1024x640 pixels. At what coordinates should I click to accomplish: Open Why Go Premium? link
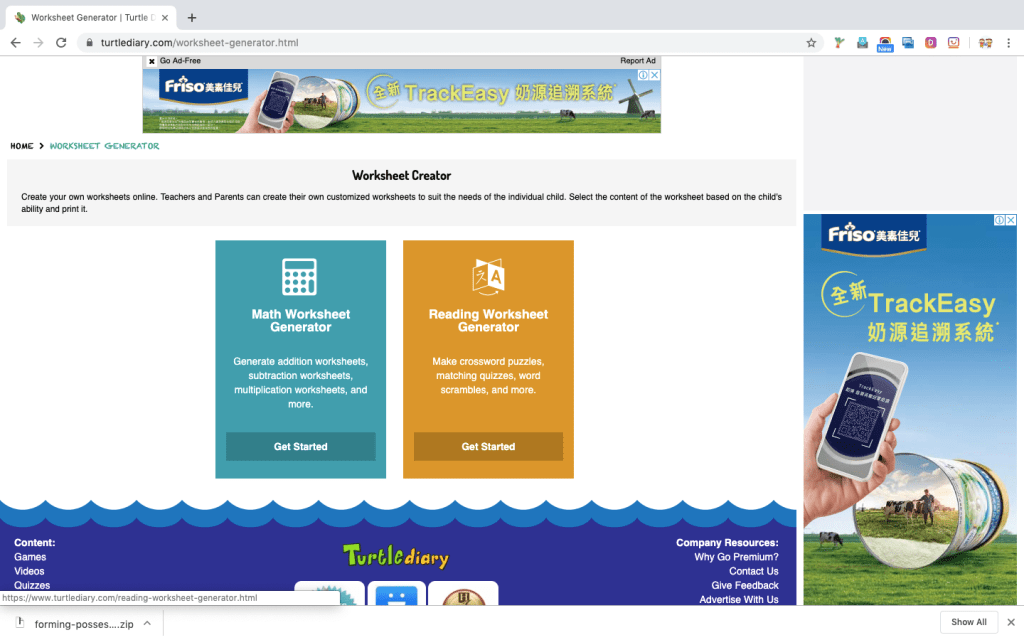(x=736, y=557)
